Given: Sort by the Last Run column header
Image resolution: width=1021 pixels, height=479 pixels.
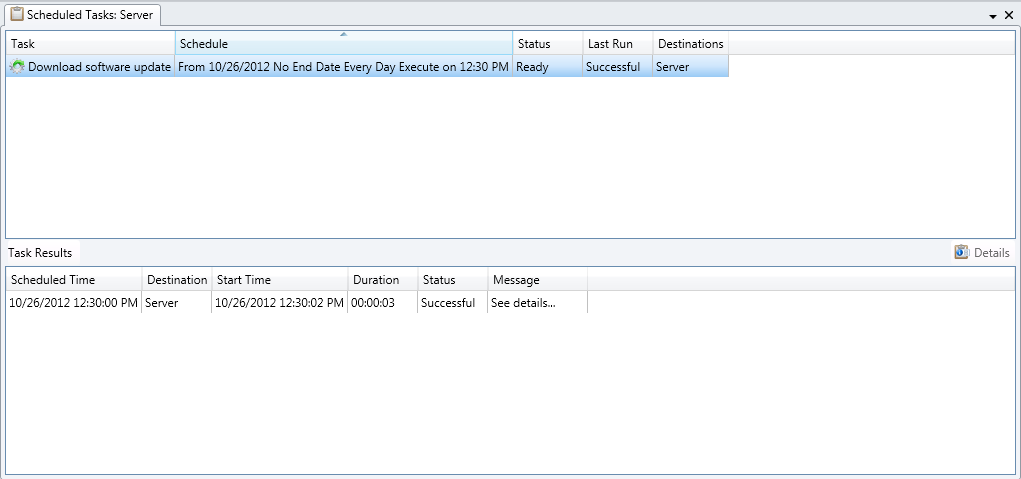Looking at the screenshot, I should click(x=617, y=44).
